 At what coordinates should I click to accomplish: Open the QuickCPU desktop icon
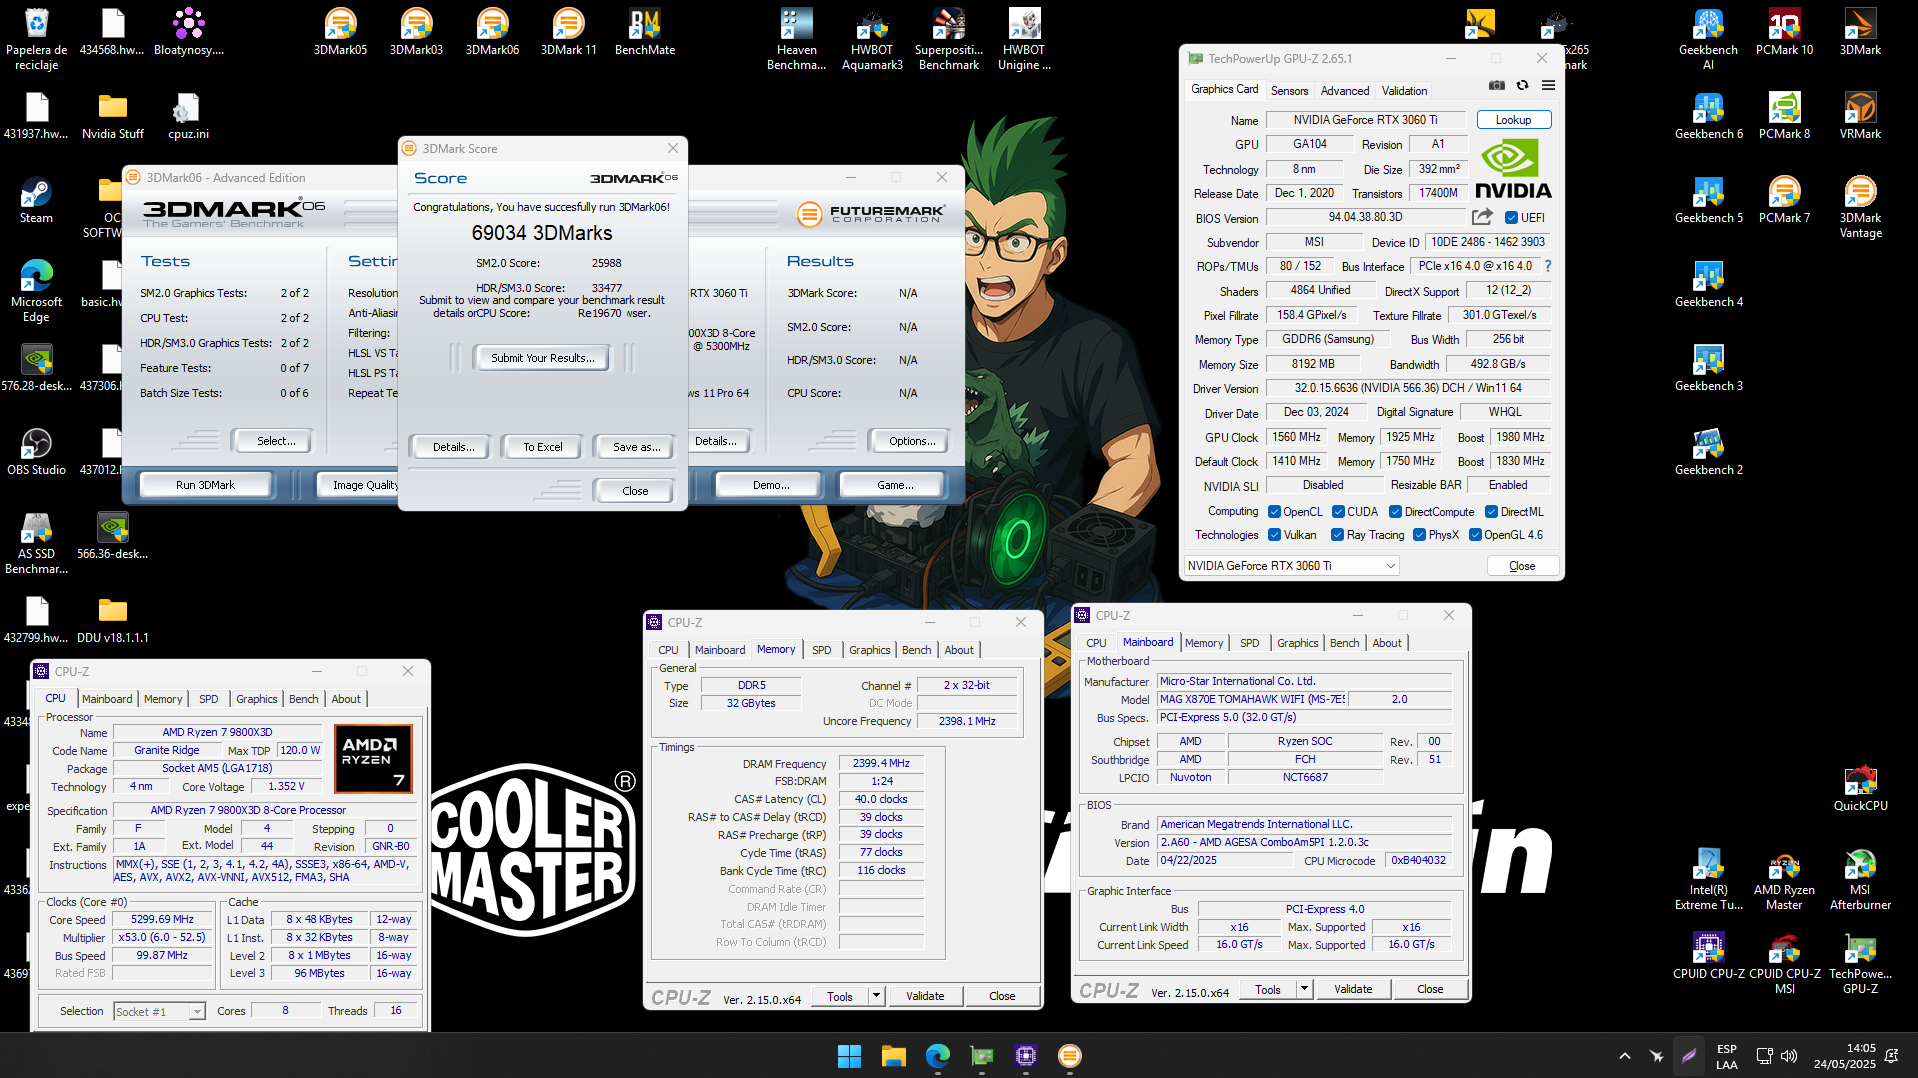click(1860, 788)
